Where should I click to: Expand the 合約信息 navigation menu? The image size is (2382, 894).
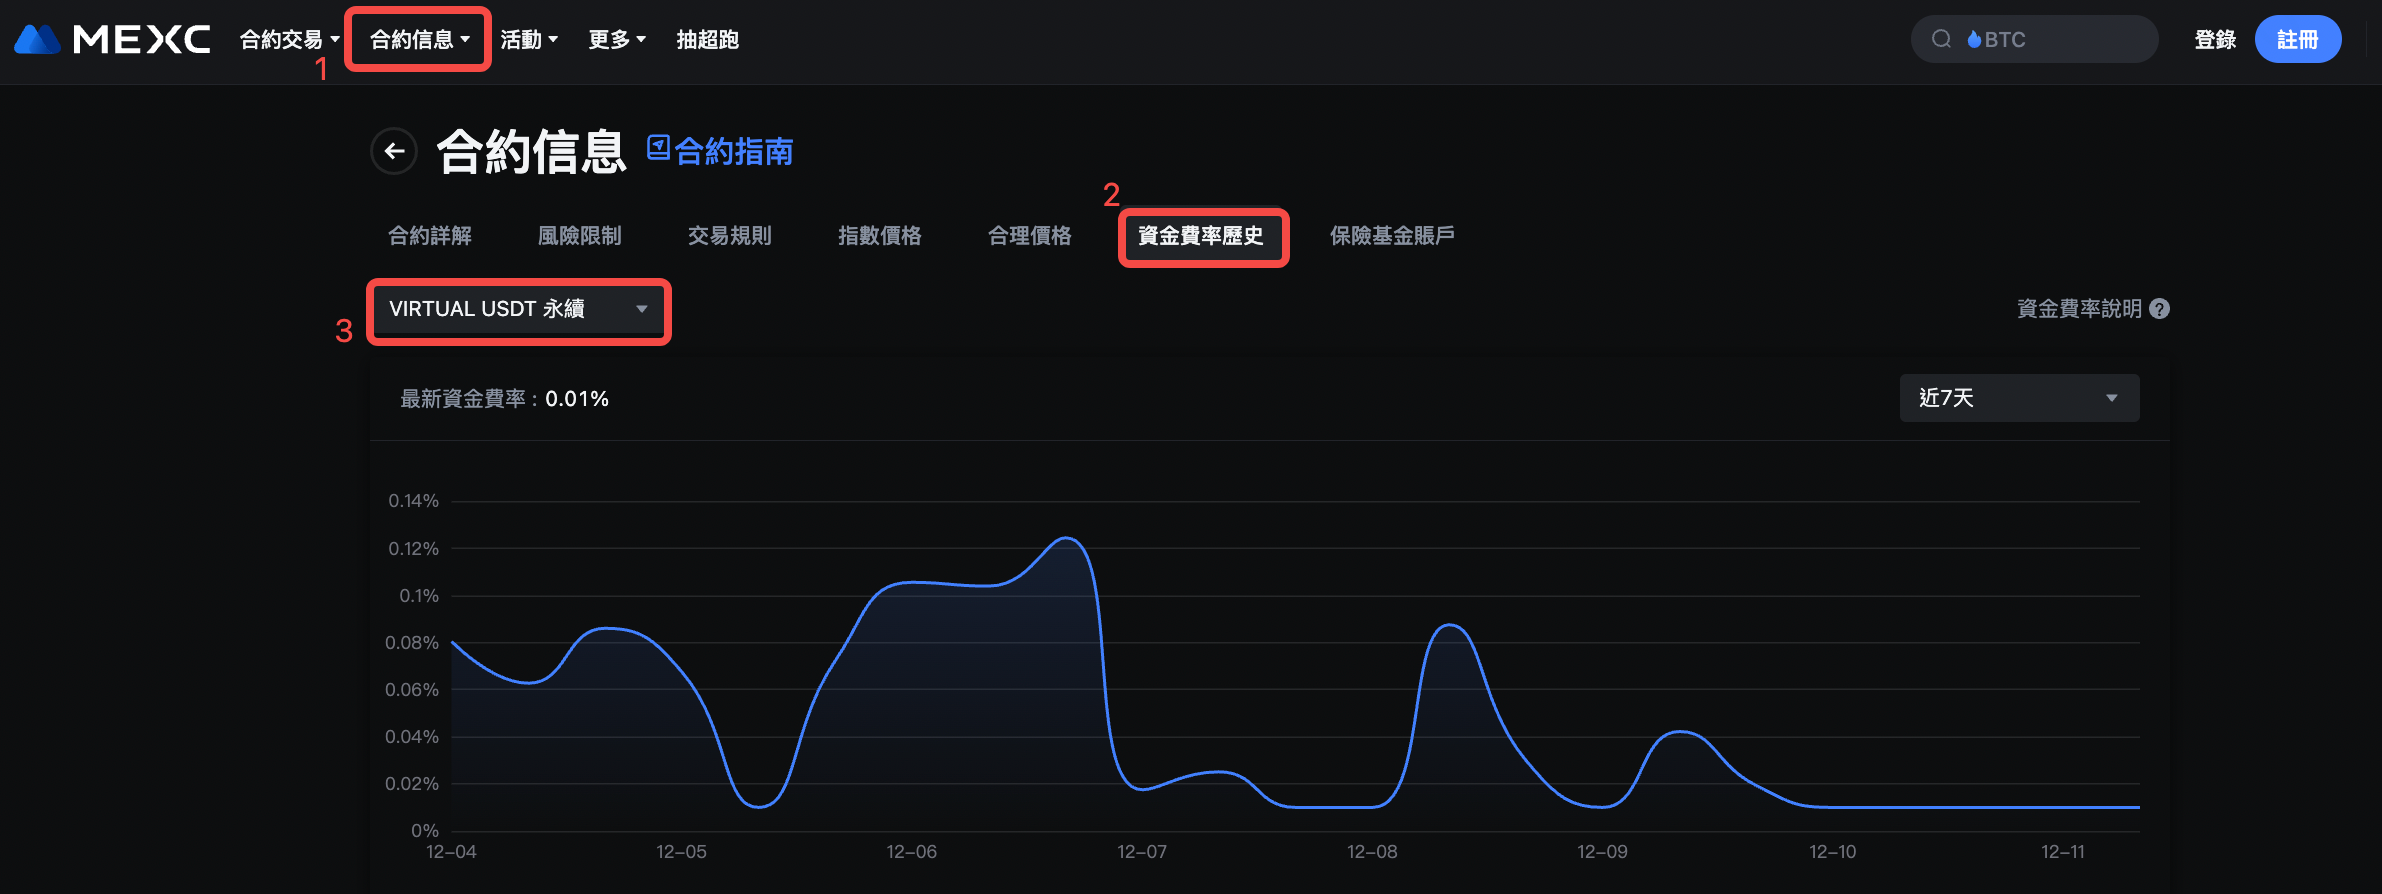(419, 40)
